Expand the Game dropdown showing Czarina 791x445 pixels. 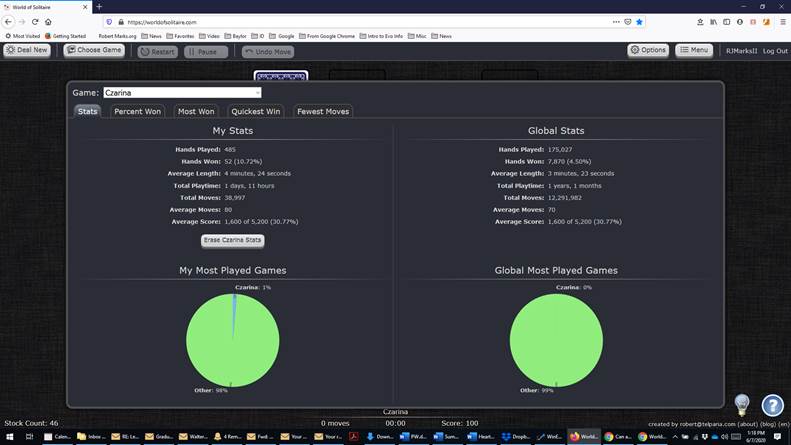pyautogui.click(x=181, y=93)
